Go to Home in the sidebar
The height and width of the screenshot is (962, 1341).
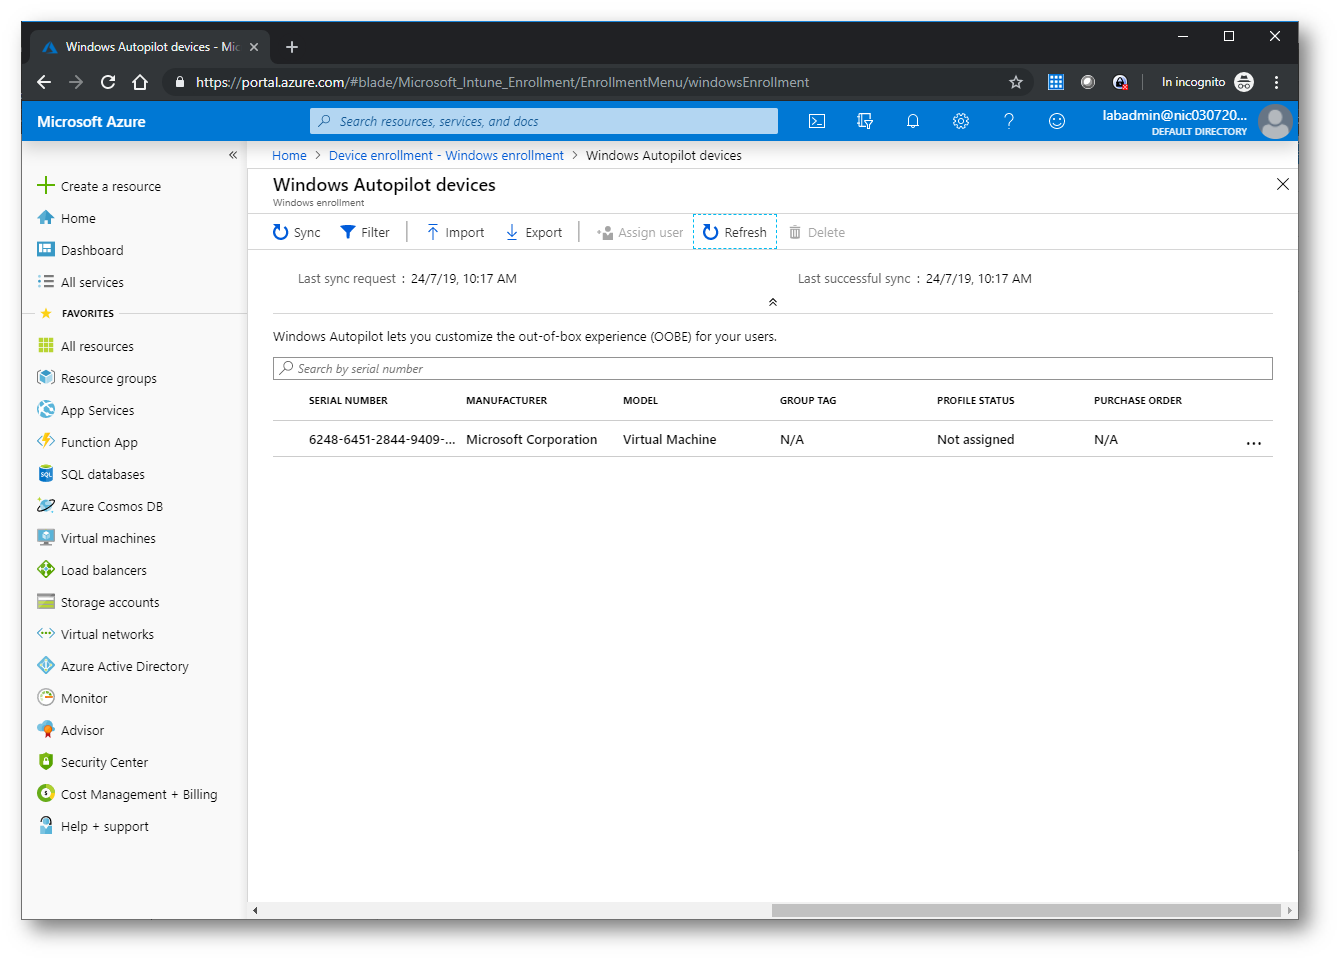click(78, 218)
